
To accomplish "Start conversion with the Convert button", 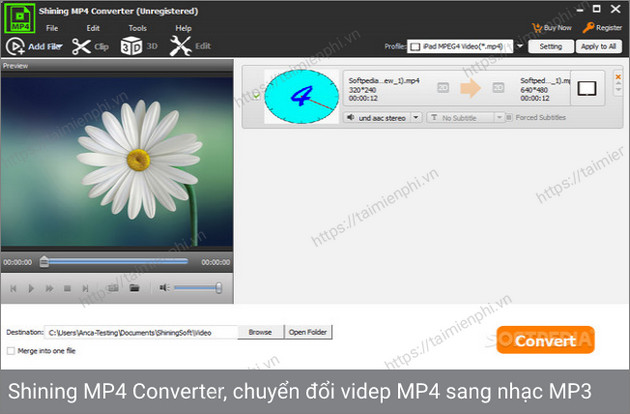I will tap(545, 340).
